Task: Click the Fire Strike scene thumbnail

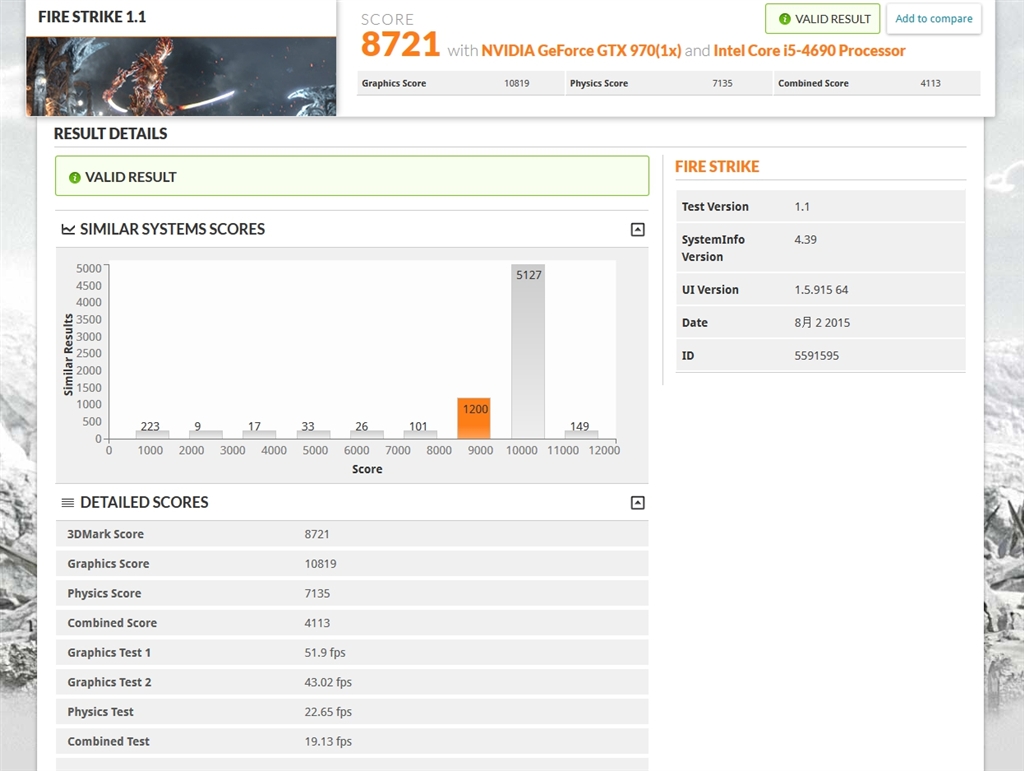Action: [181, 76]
